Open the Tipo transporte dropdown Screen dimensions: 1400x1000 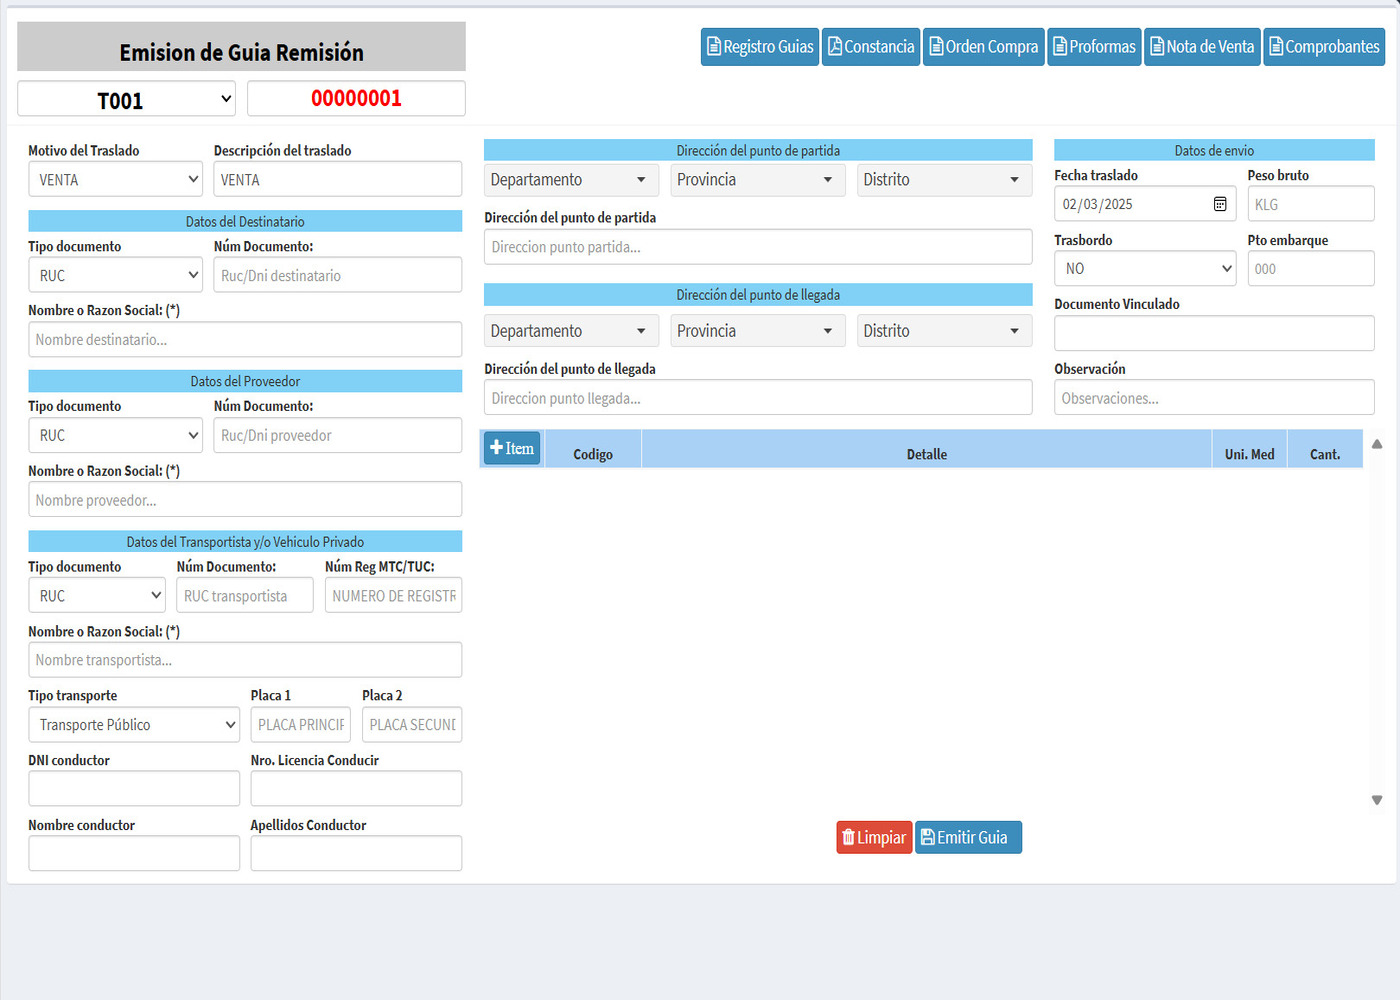tap(134, 725)
